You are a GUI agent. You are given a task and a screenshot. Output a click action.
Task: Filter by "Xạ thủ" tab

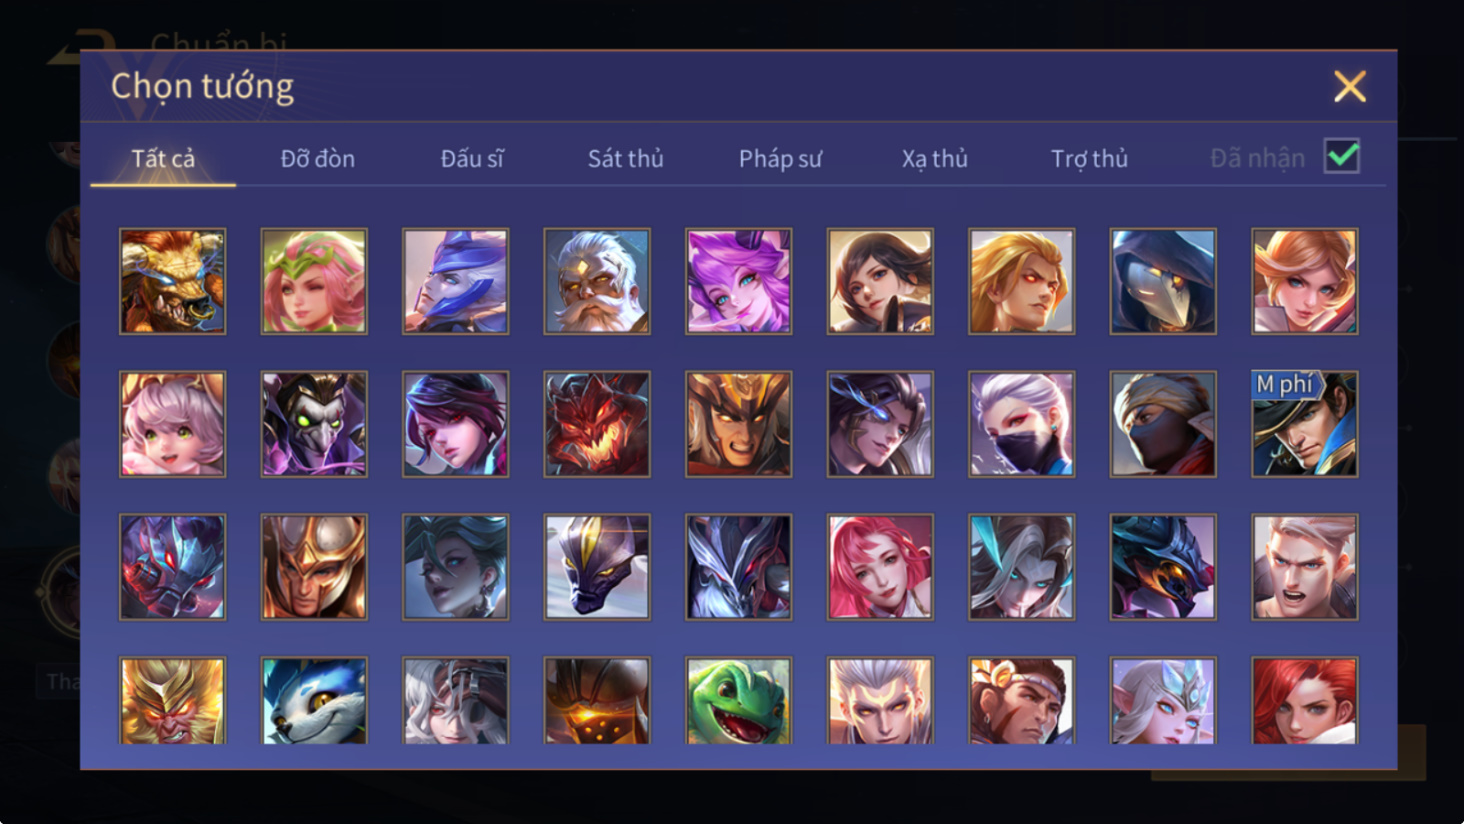[935, 158]
